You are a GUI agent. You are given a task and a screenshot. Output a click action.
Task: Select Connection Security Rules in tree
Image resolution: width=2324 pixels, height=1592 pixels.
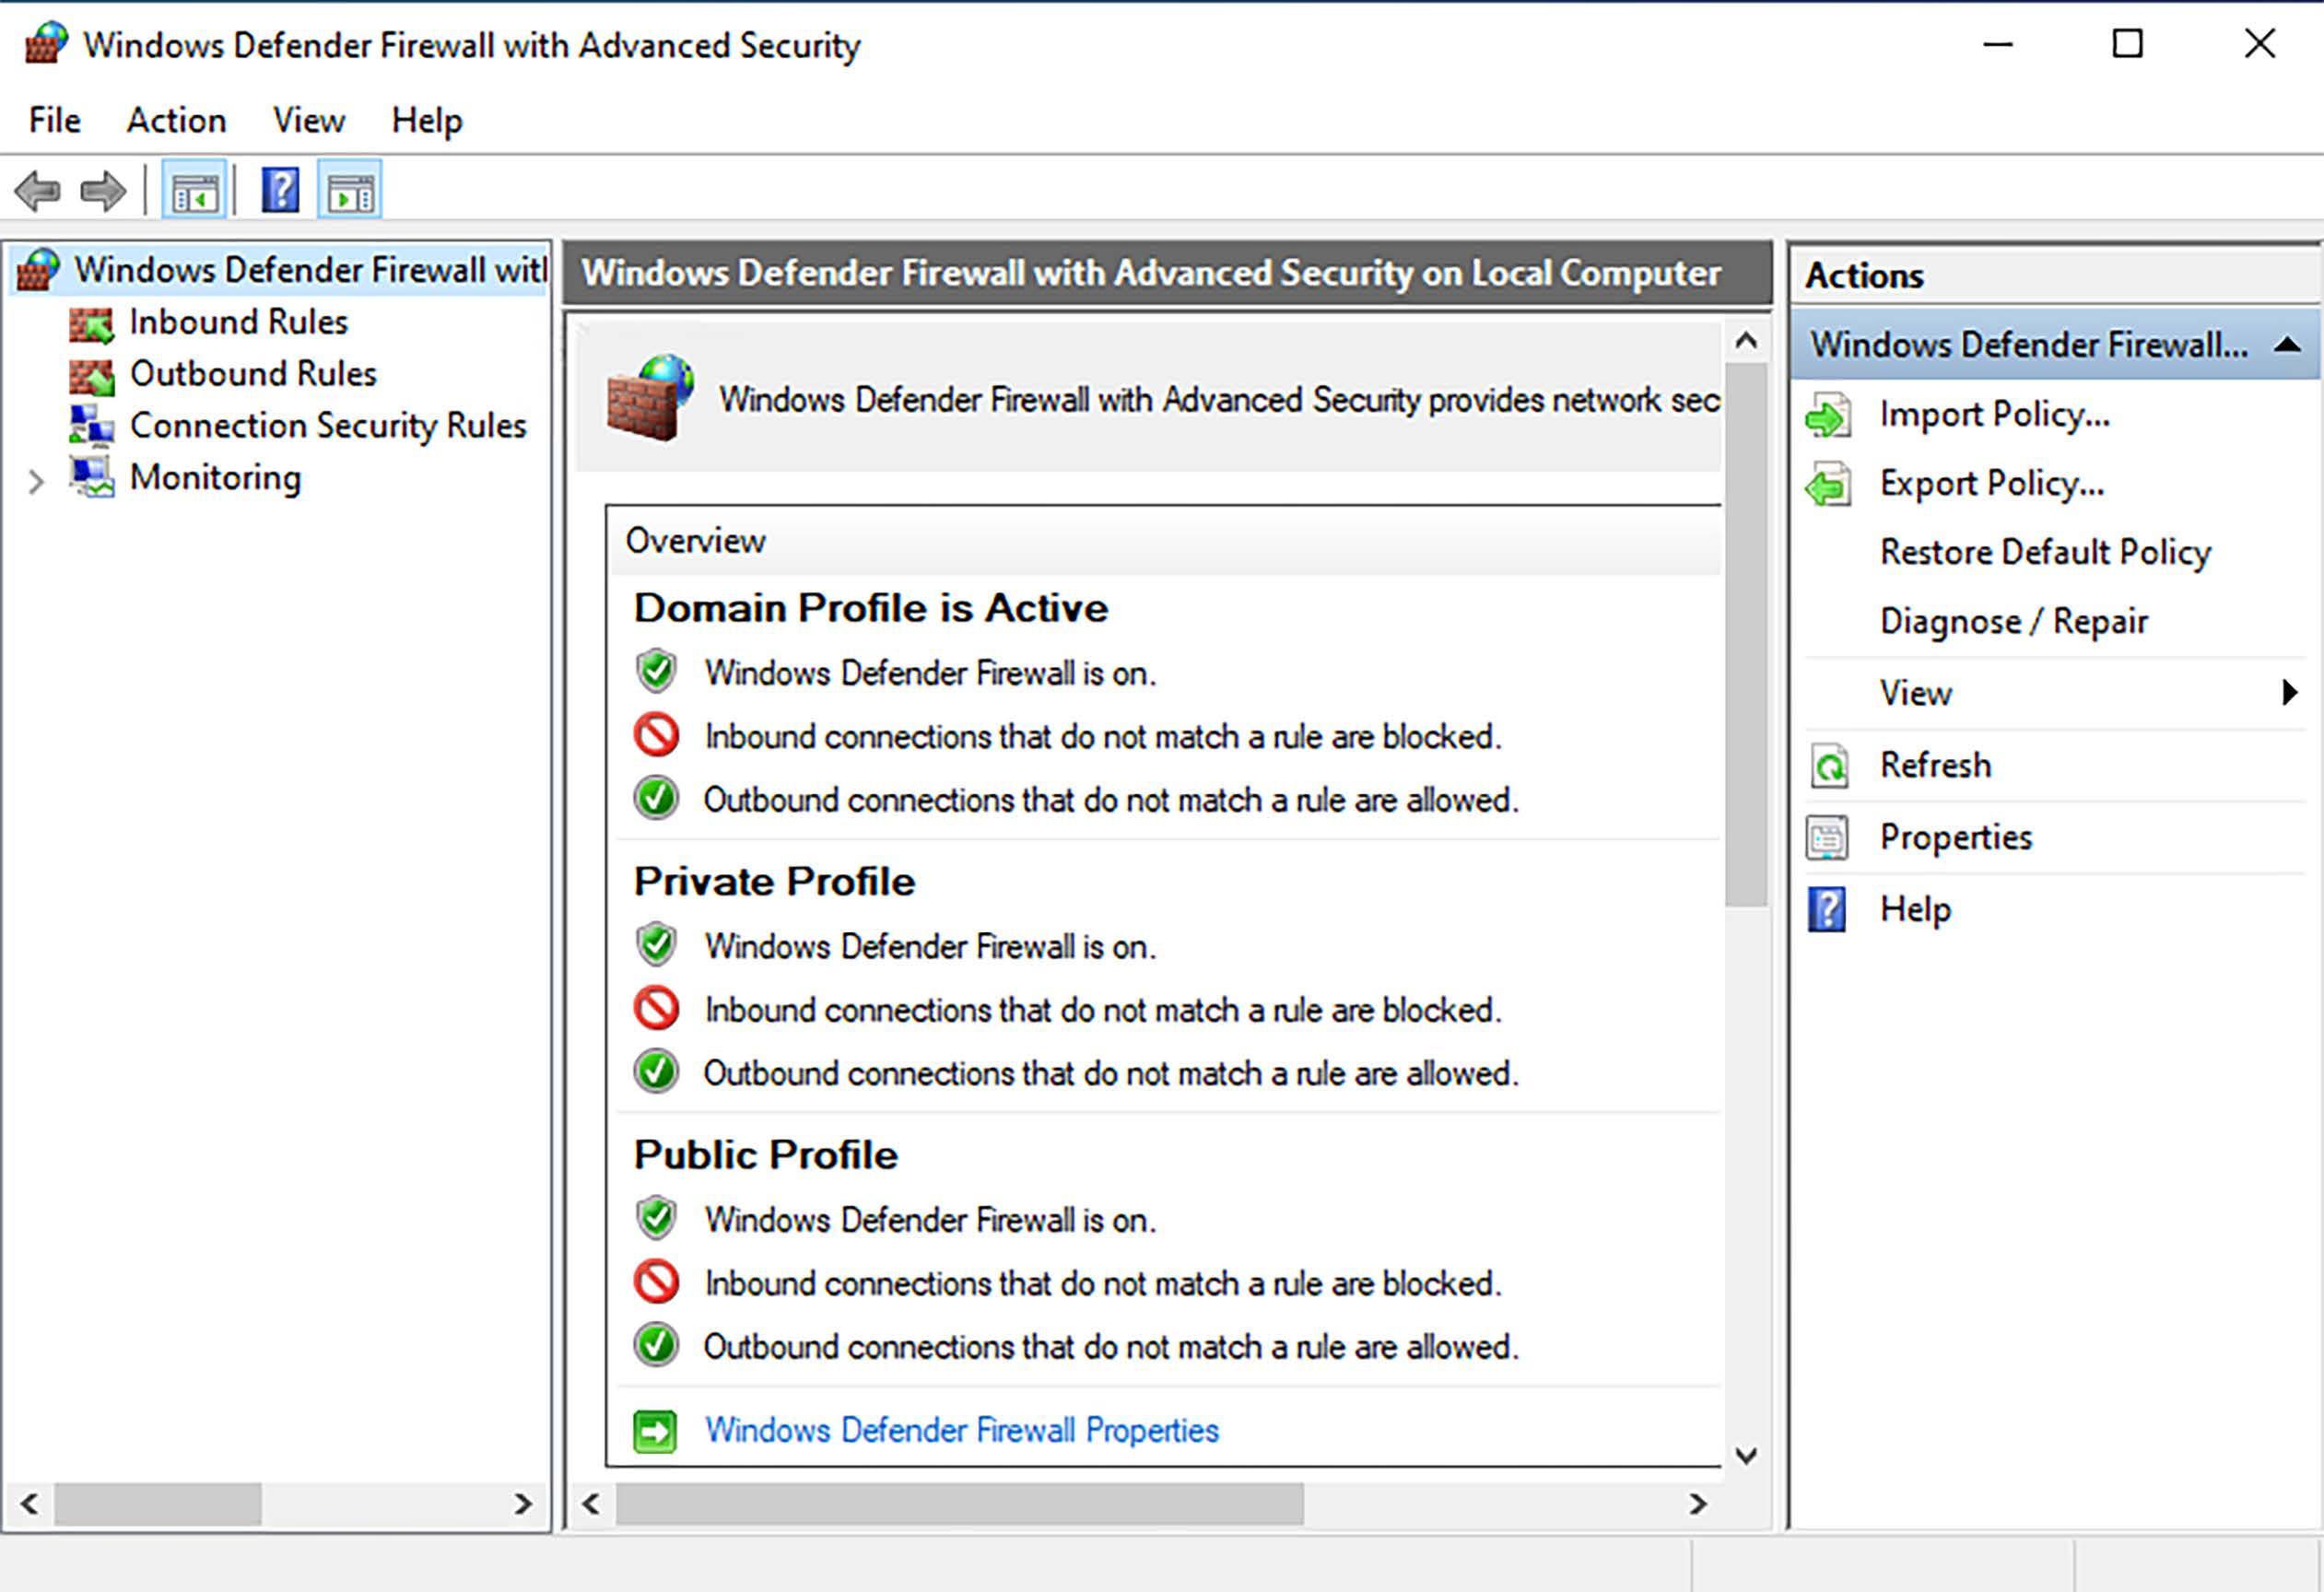click(328, 426)
